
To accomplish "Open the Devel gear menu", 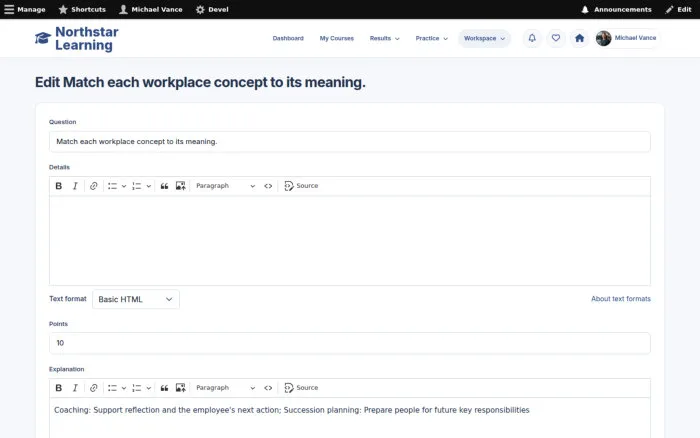I will 212,9.
